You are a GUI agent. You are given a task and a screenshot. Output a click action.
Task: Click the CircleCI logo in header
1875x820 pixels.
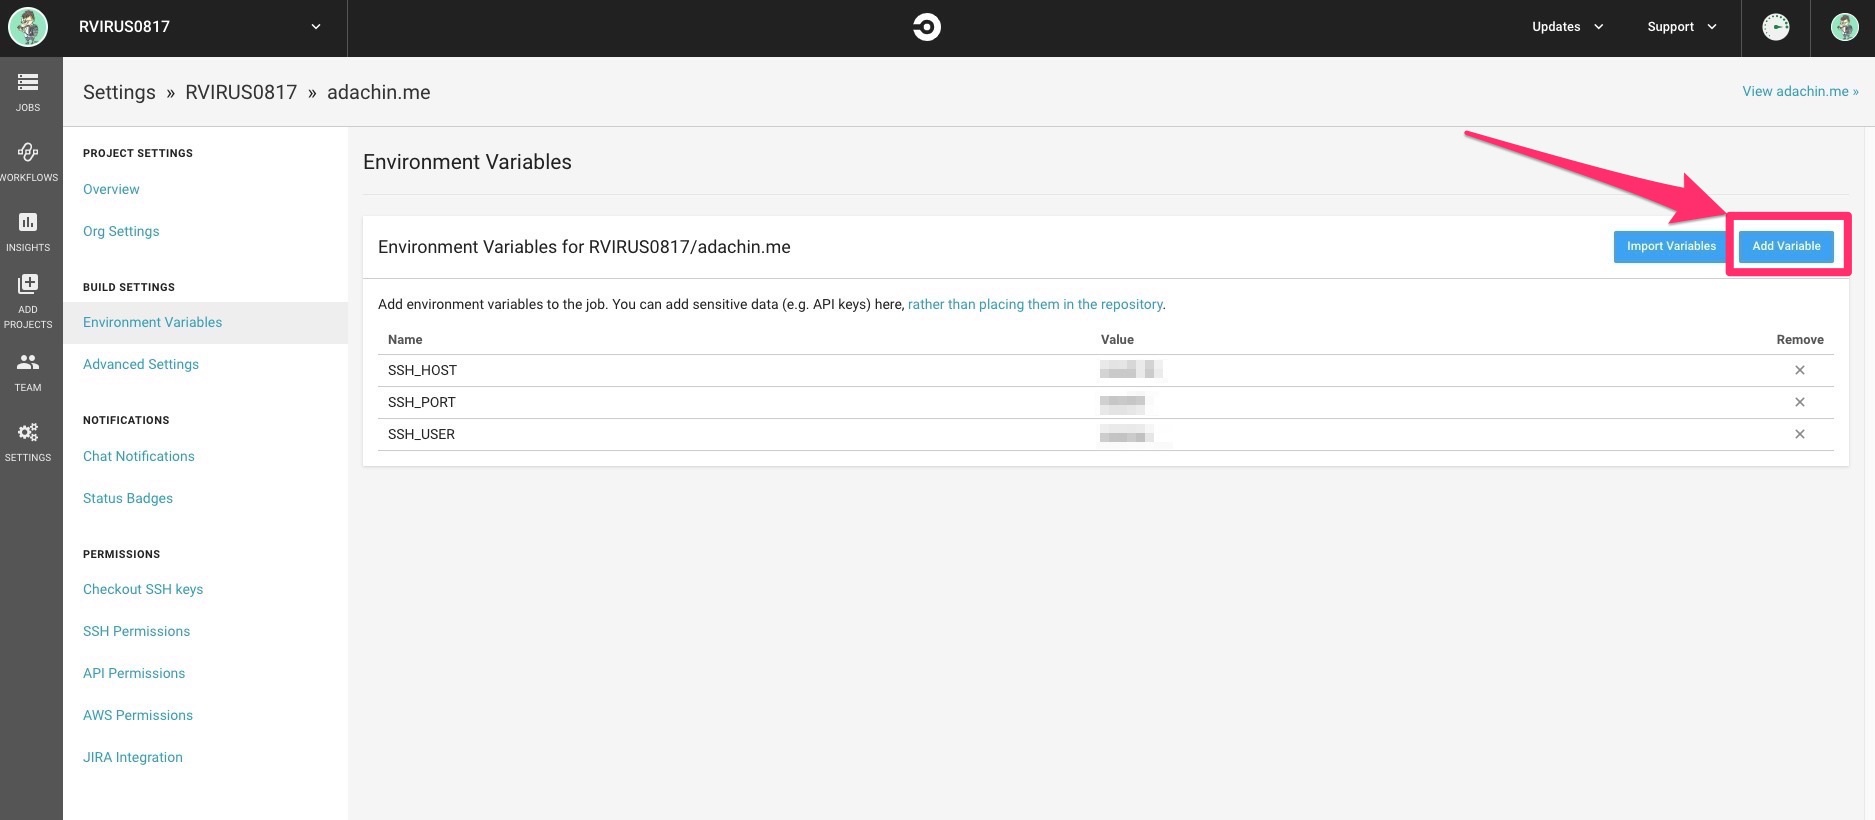tap(927, 27)
